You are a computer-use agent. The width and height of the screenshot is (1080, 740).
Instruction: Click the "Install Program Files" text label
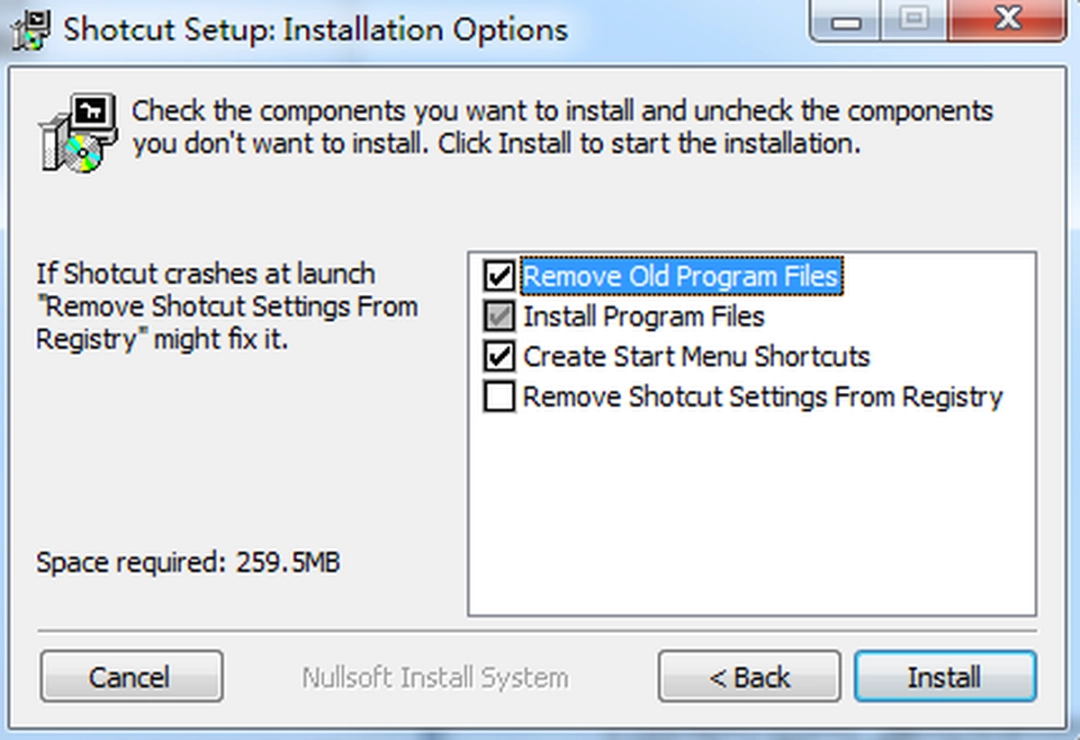point(643,317)
